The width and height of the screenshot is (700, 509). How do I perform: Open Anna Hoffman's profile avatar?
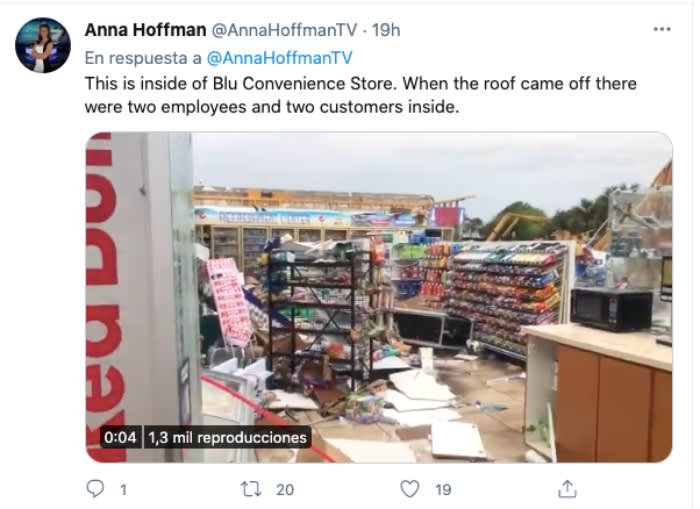pos(43,45)
